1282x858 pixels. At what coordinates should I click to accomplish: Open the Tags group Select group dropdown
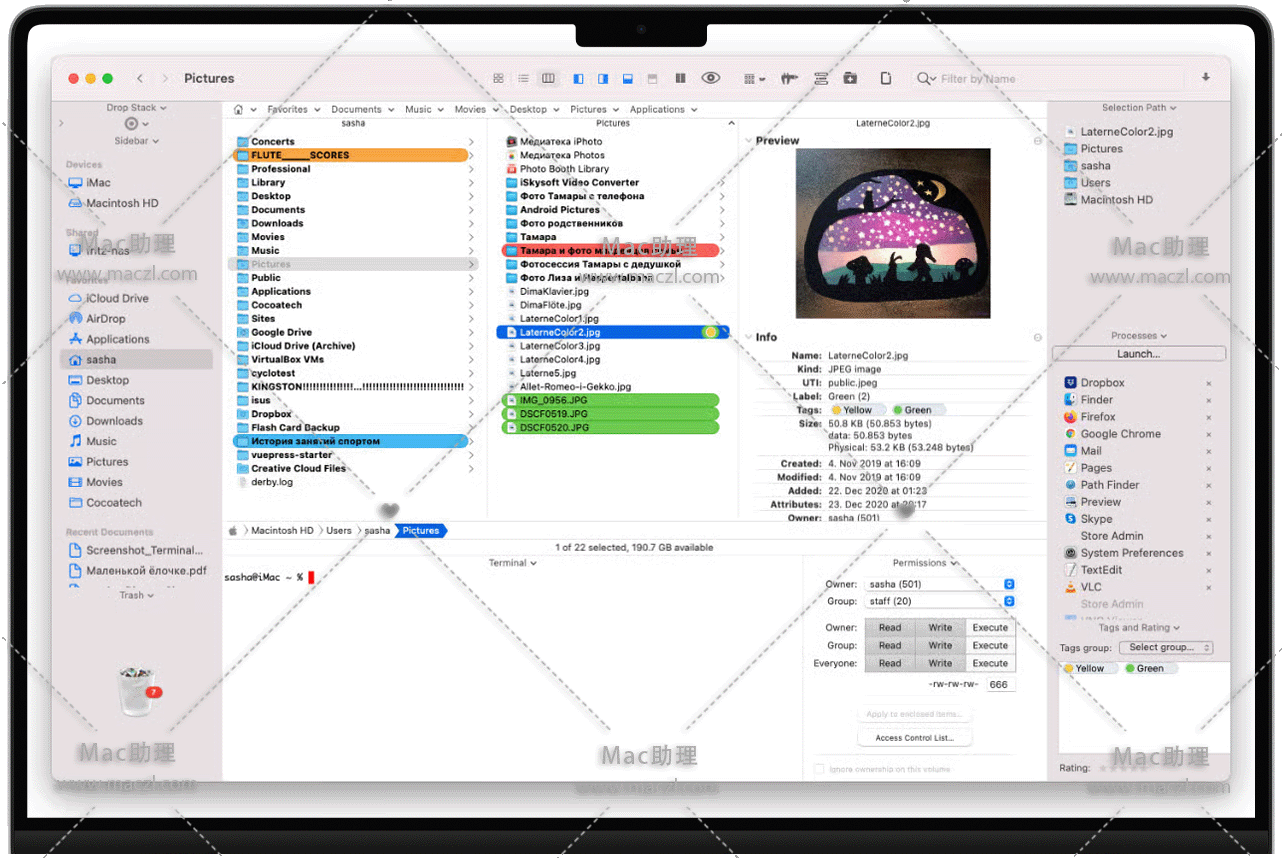(x=1165, y=648)
